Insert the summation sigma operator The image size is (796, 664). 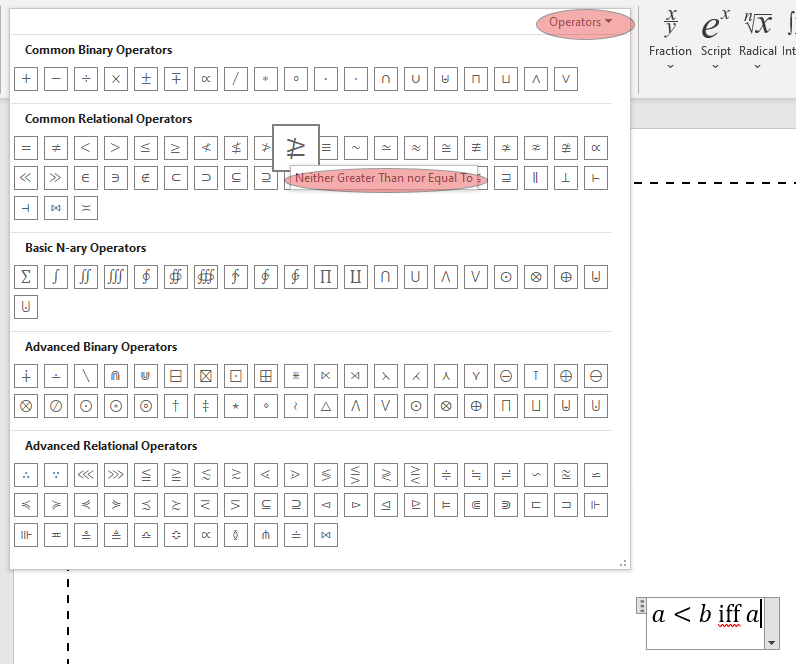[x=26, y=277]
